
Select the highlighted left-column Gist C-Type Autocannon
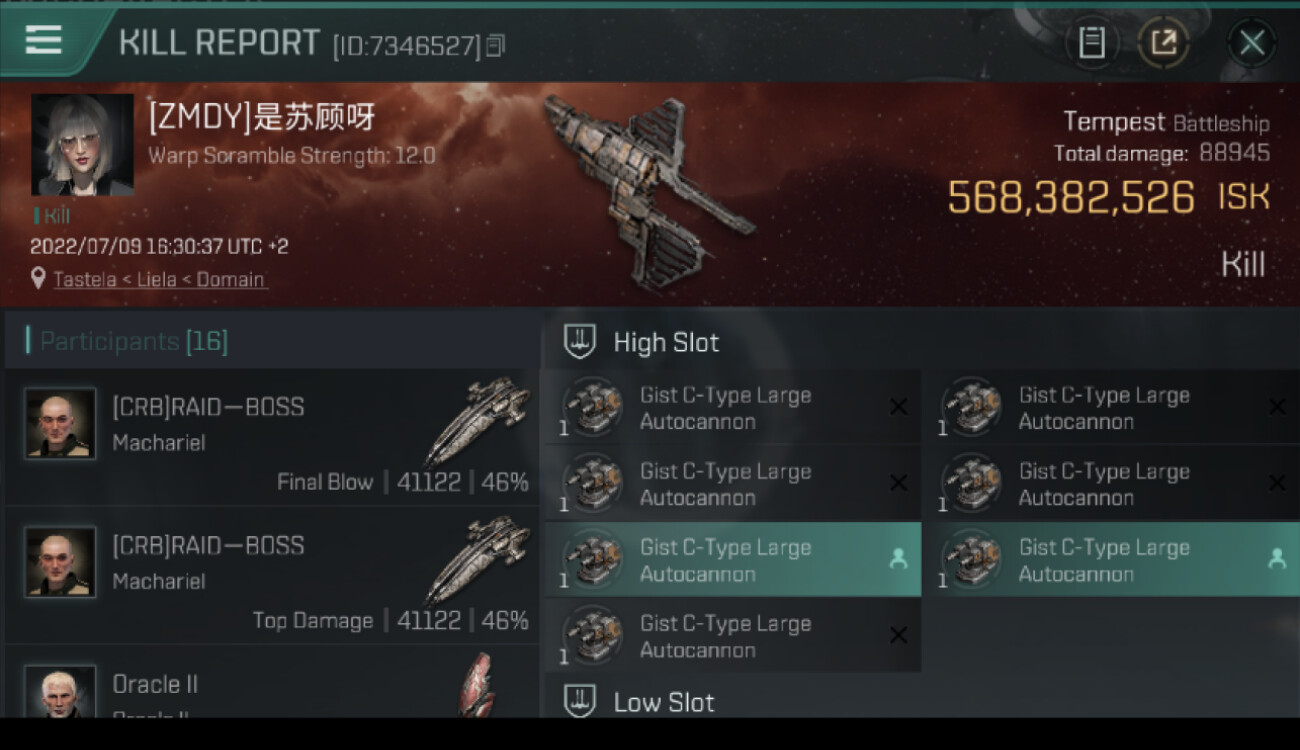pyautogui.click(x=731, y=560)
